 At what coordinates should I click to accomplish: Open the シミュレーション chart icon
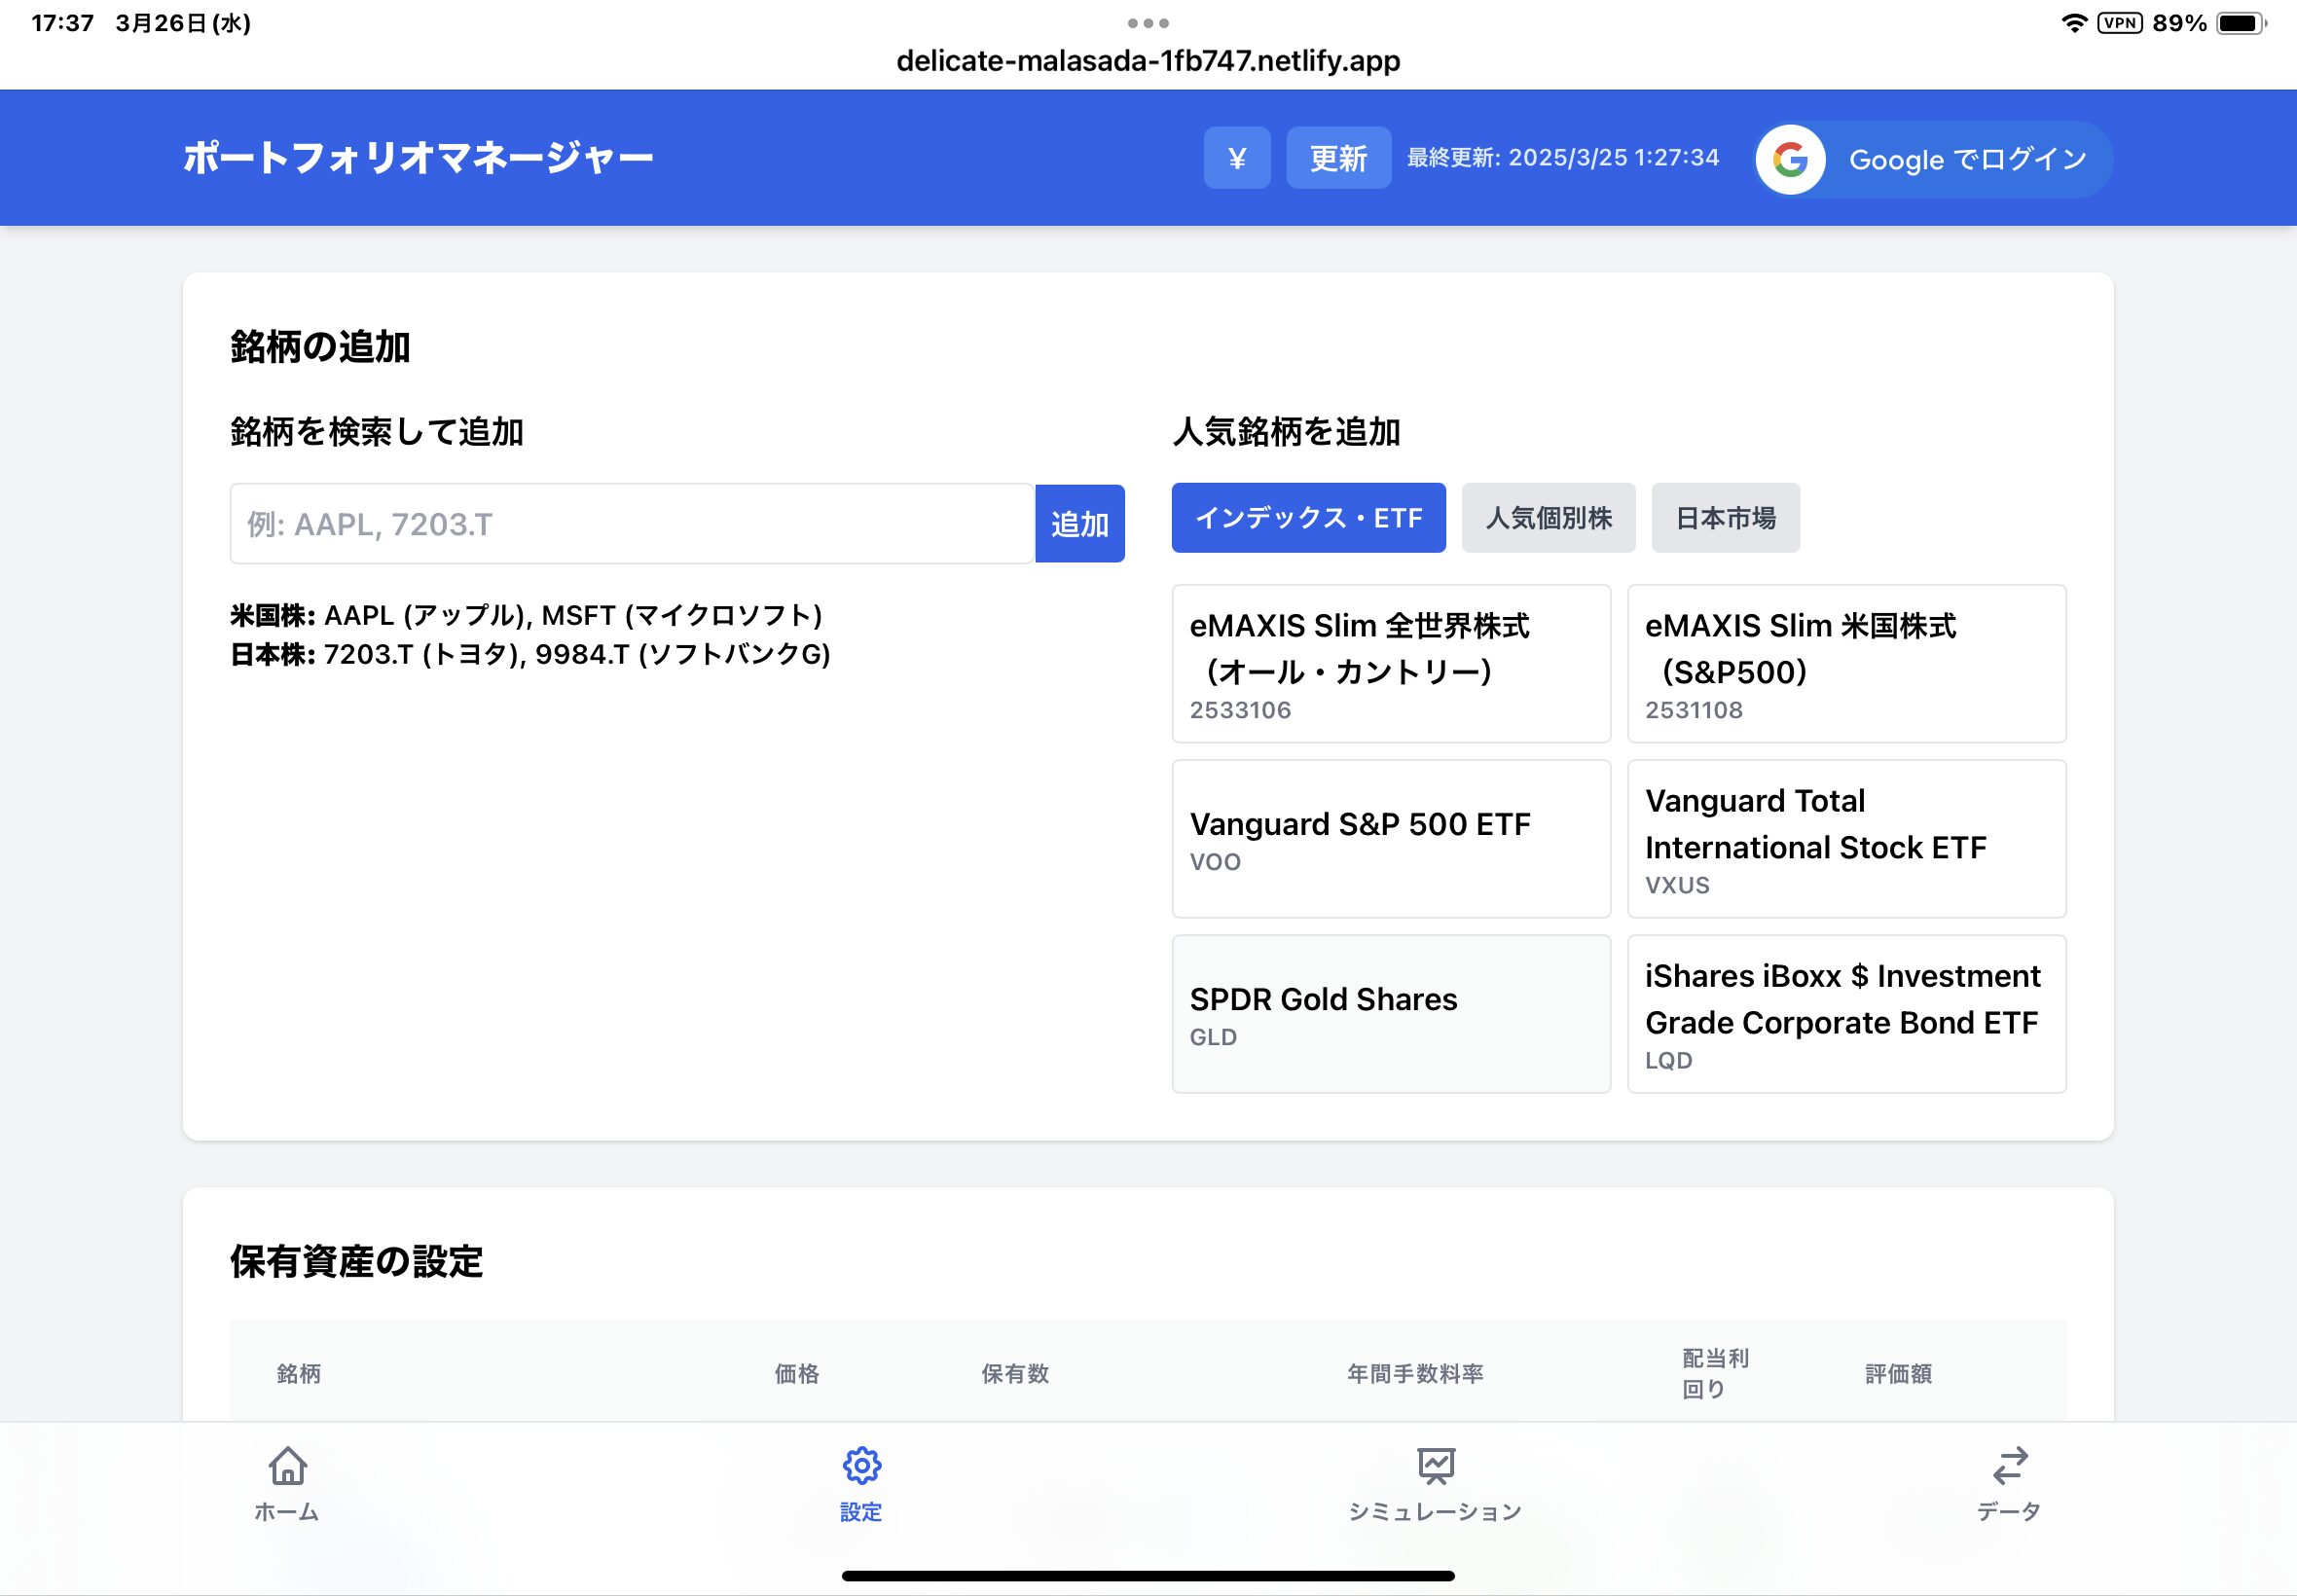[1435, 1466]
